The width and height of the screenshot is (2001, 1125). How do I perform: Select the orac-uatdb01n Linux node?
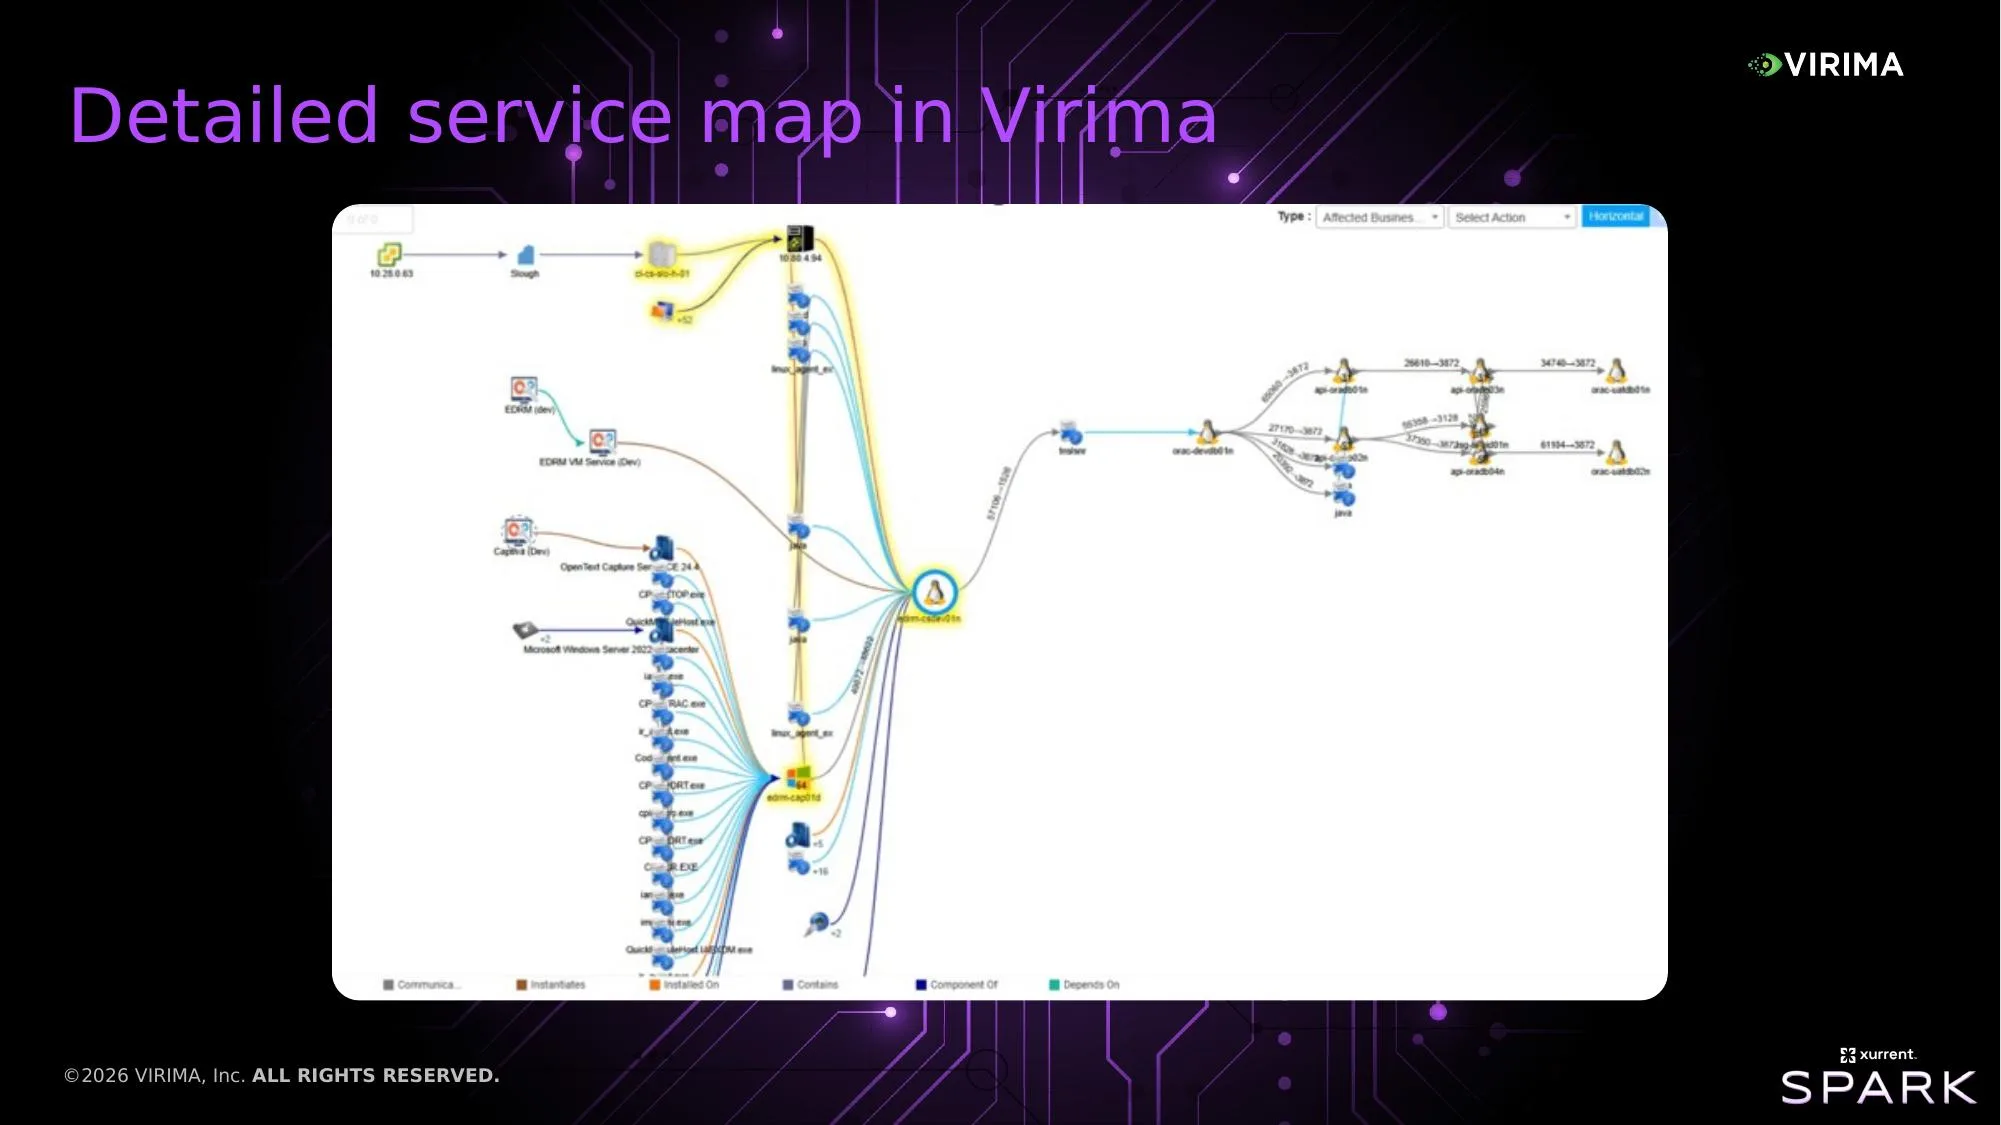click(1616, 372)
